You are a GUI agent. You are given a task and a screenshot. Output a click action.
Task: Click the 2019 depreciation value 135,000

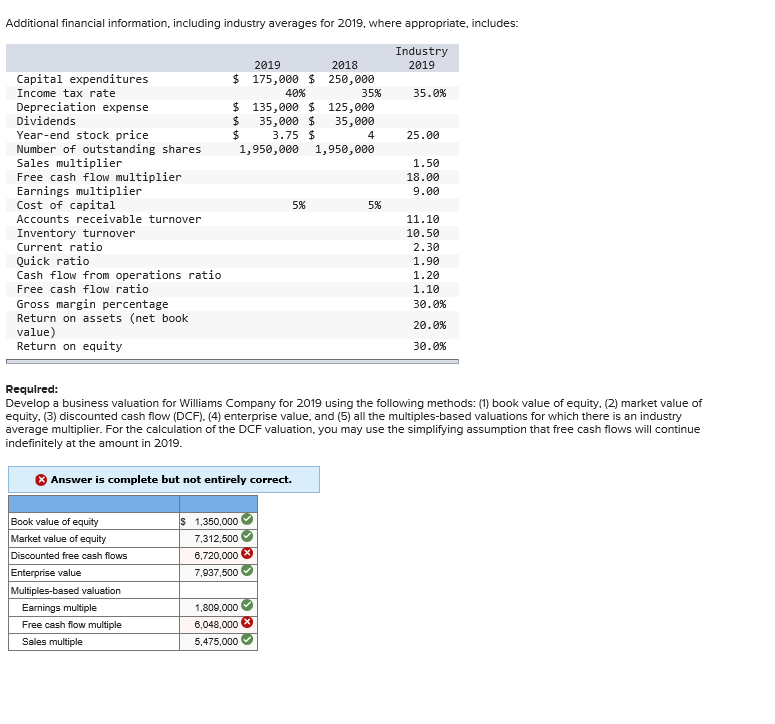pyautogui.click(x=275, y=107)
